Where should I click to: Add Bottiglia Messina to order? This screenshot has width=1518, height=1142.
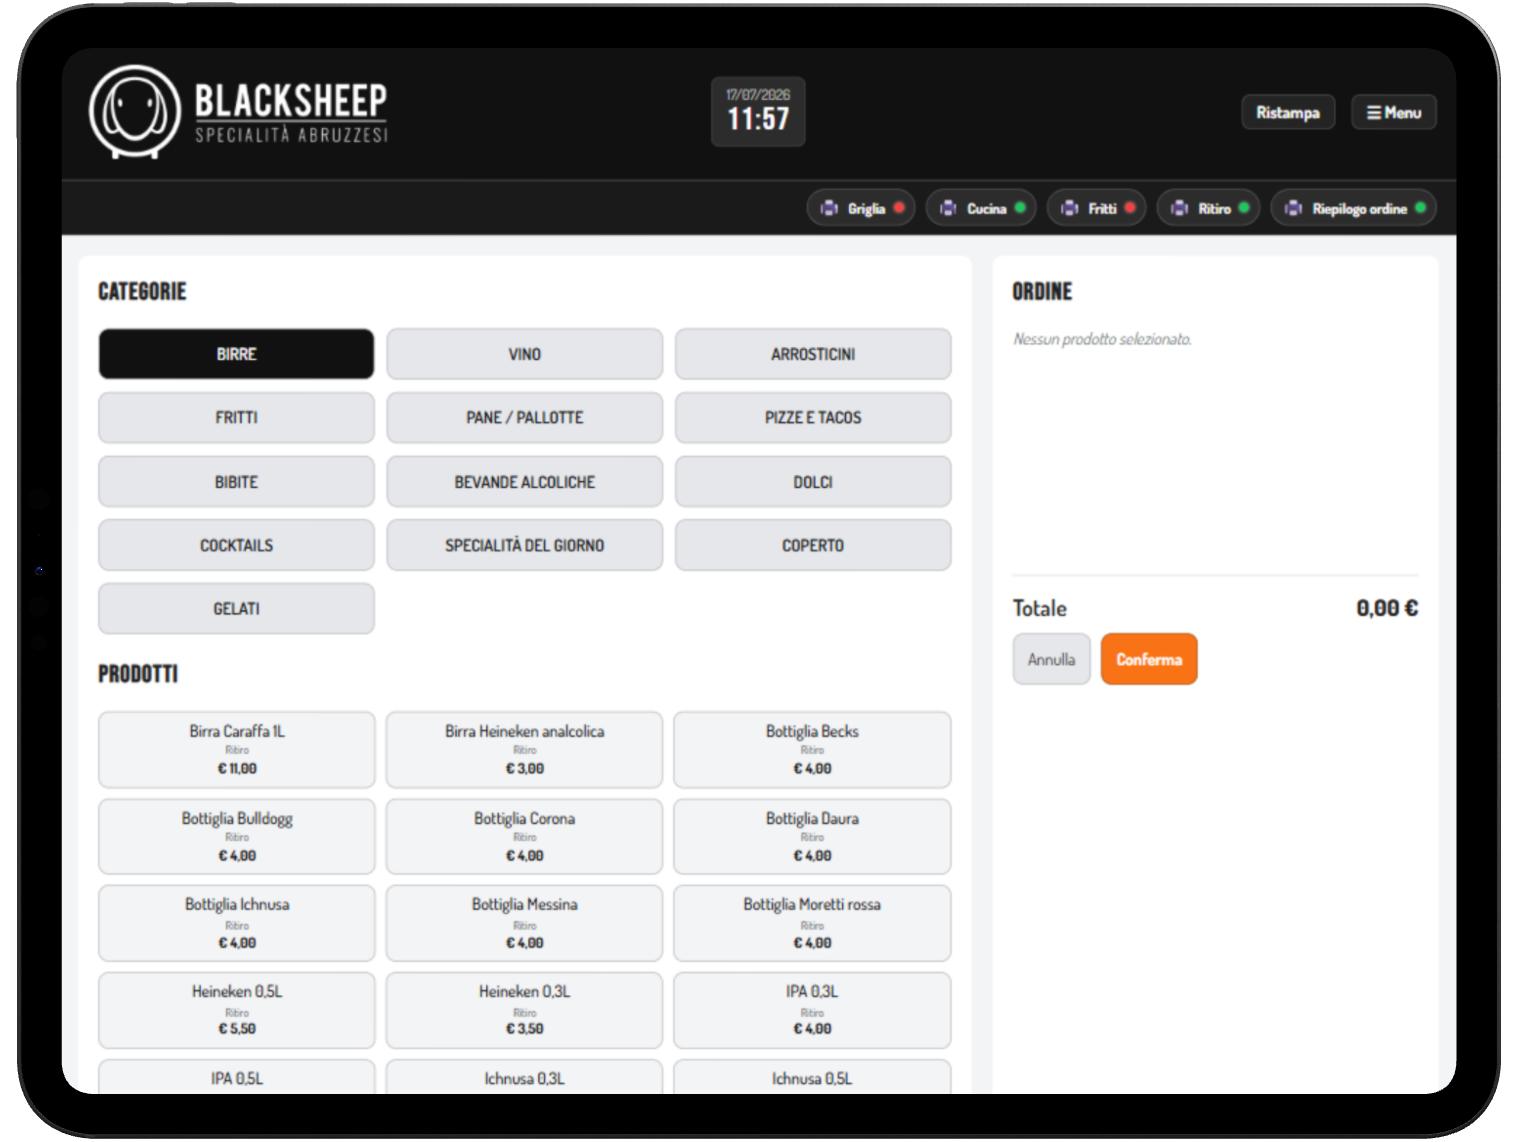point(525,923)
